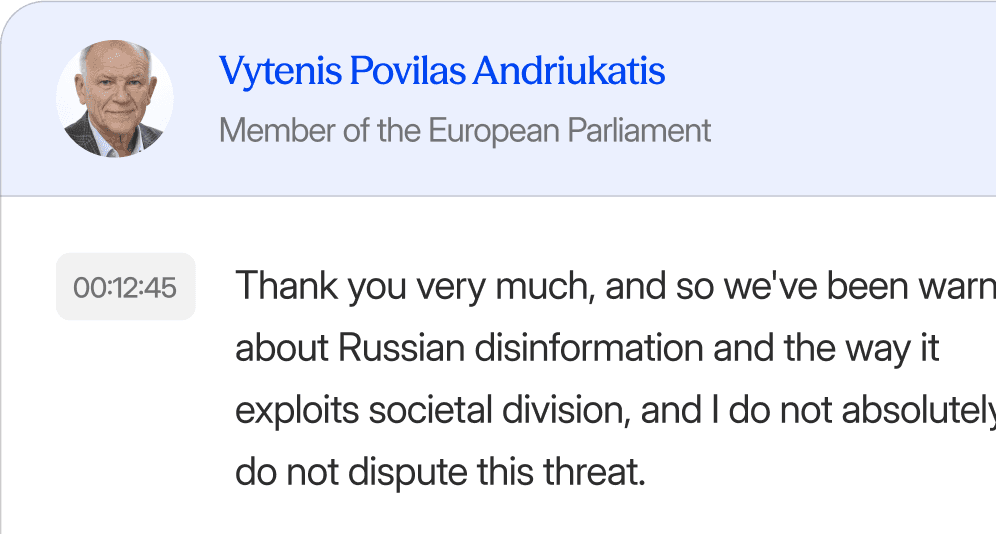Select the word 'Andriukatis' in the speaker name
996x534 pixels.
click(x=569, y=70)
